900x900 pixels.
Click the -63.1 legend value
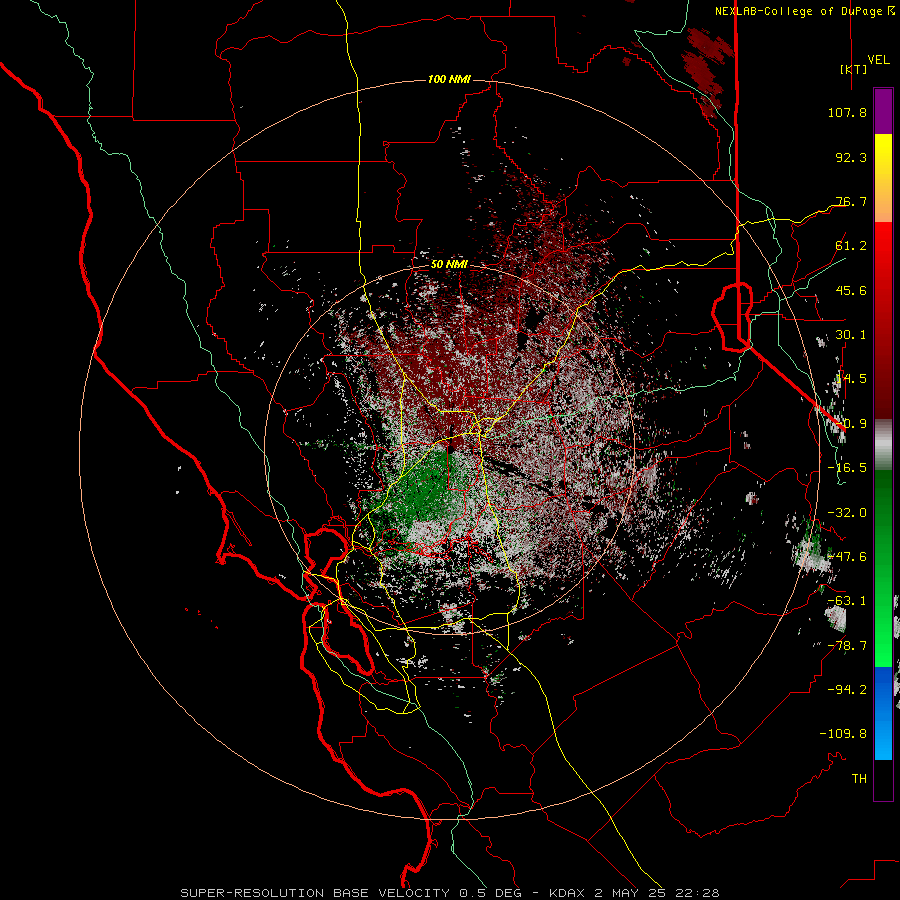(847, 601)
